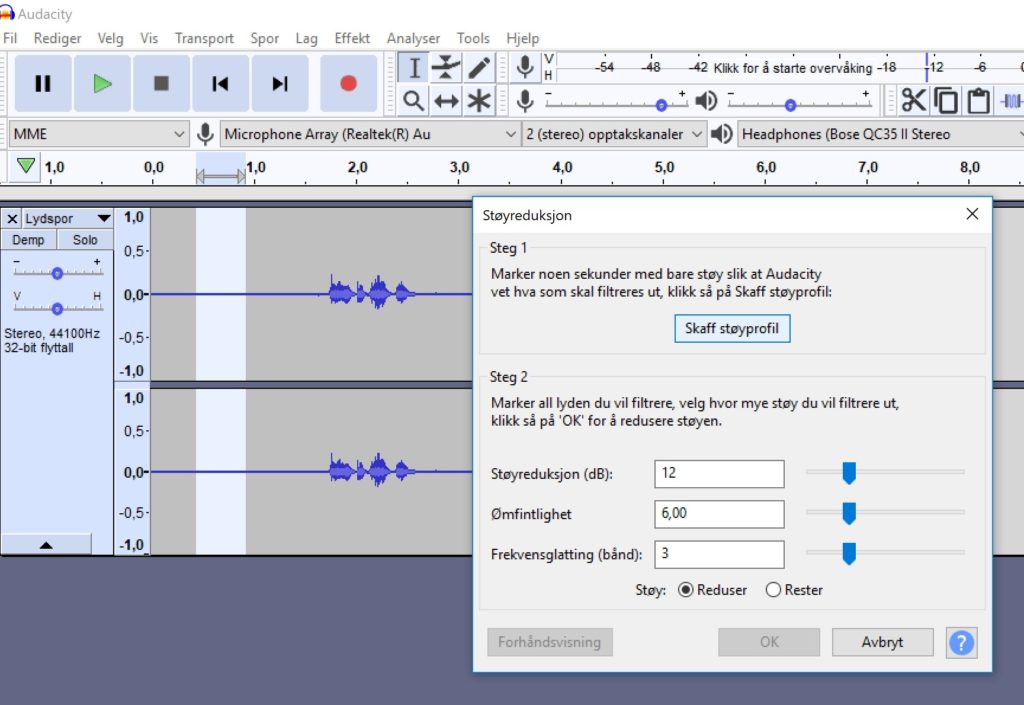Click the Skaff støyprofil button

pos(732,328)
